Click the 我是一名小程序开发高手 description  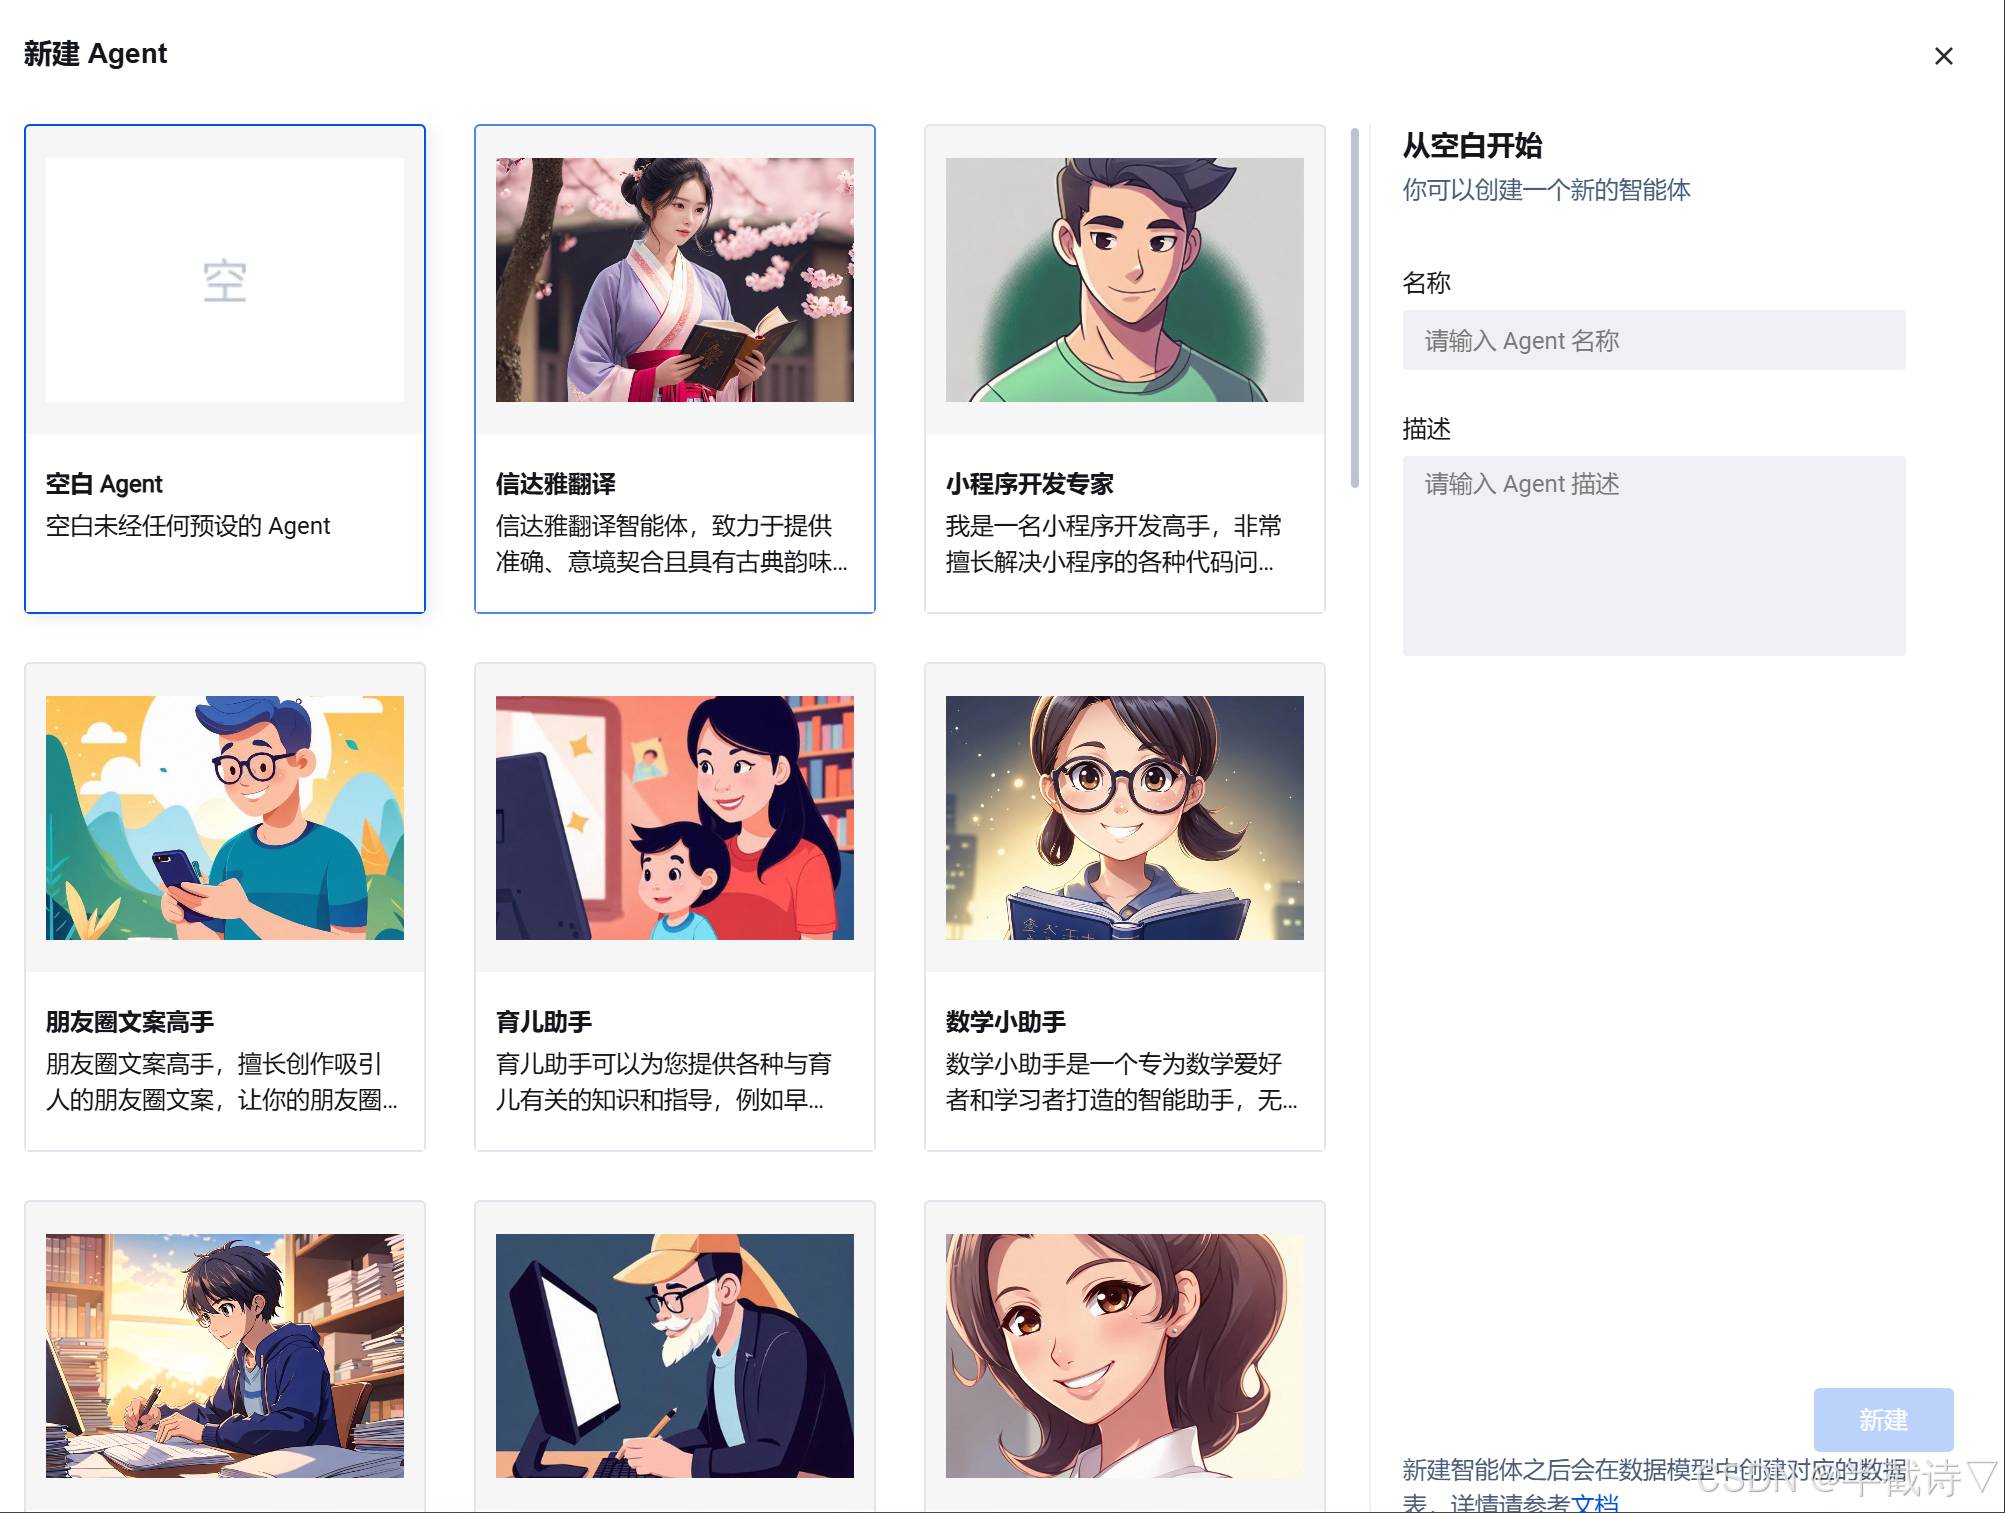pyautogui.click(x=1114, y=544)
